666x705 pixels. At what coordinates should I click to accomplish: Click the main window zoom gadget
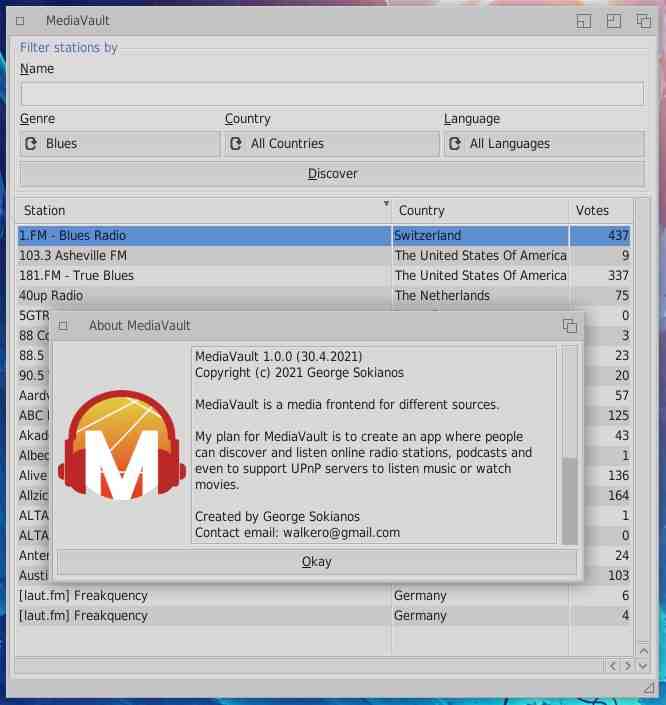point(614,20)
